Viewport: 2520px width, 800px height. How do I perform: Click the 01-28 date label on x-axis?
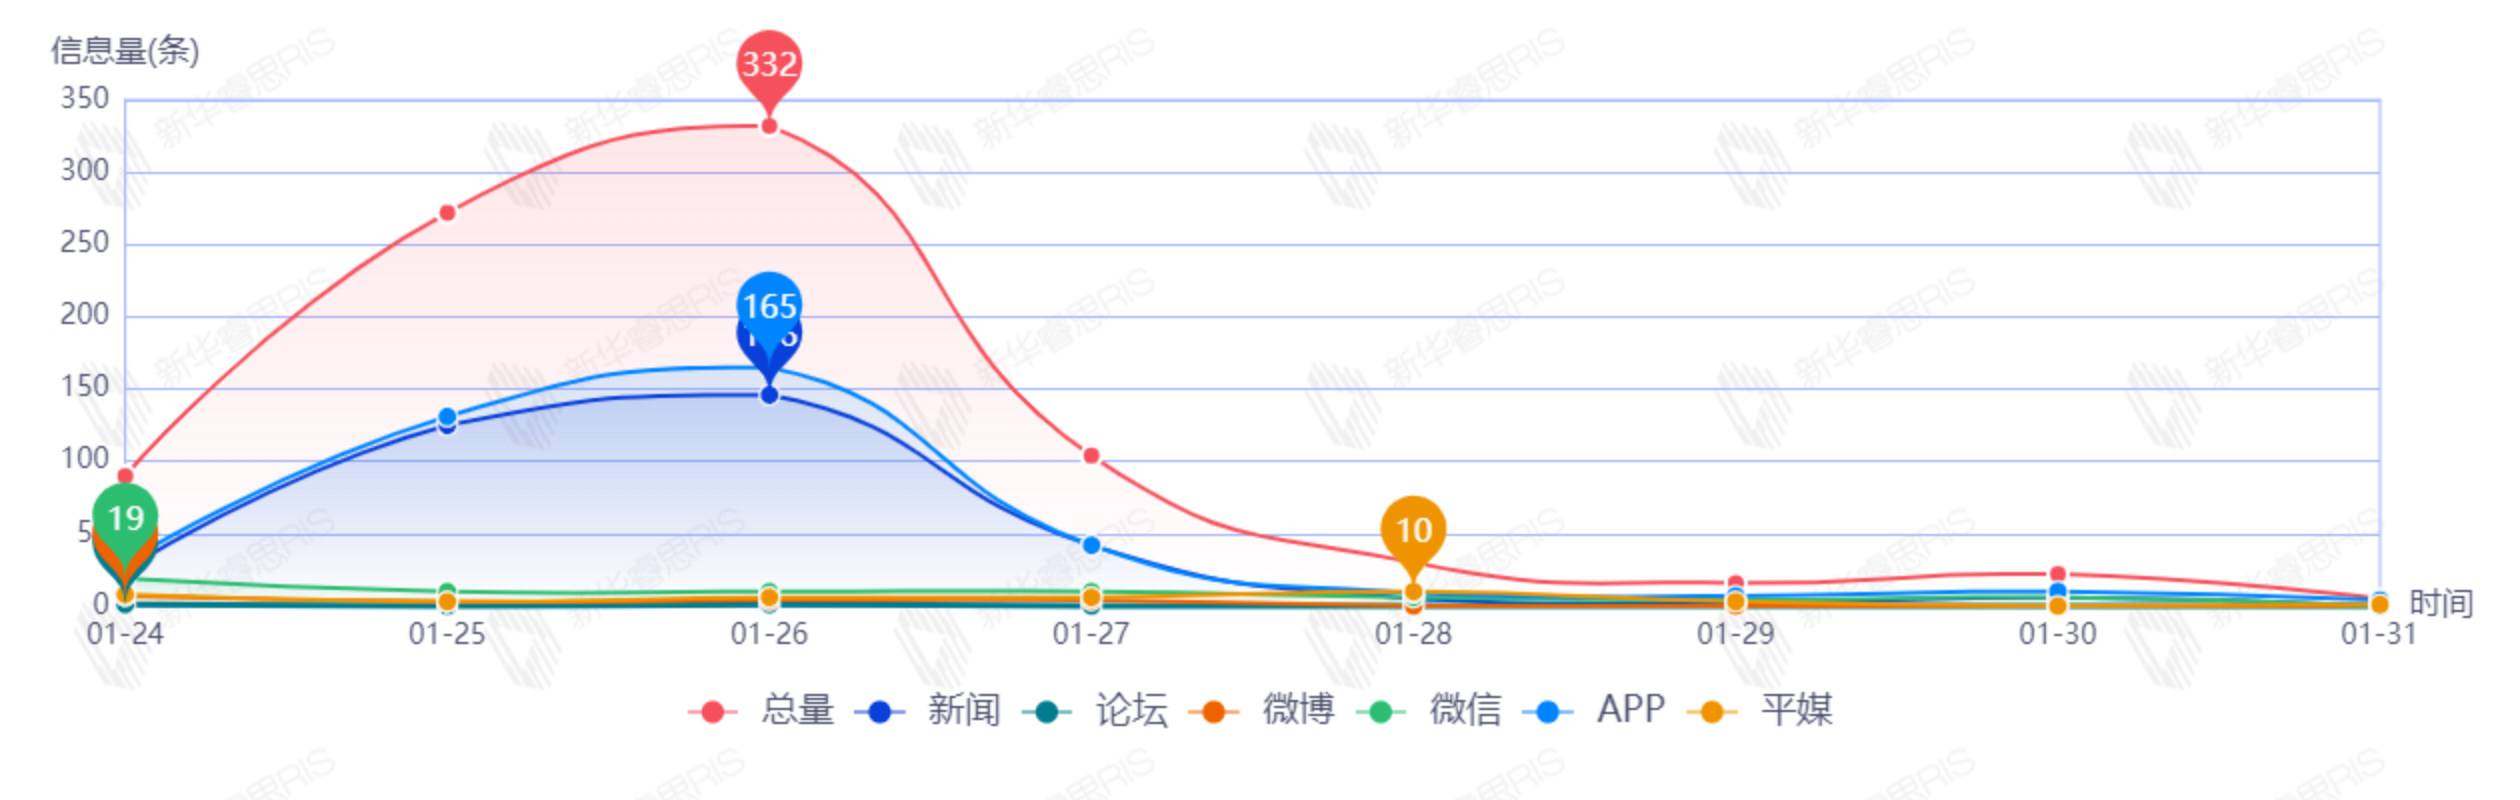[x=1413, y=634]
